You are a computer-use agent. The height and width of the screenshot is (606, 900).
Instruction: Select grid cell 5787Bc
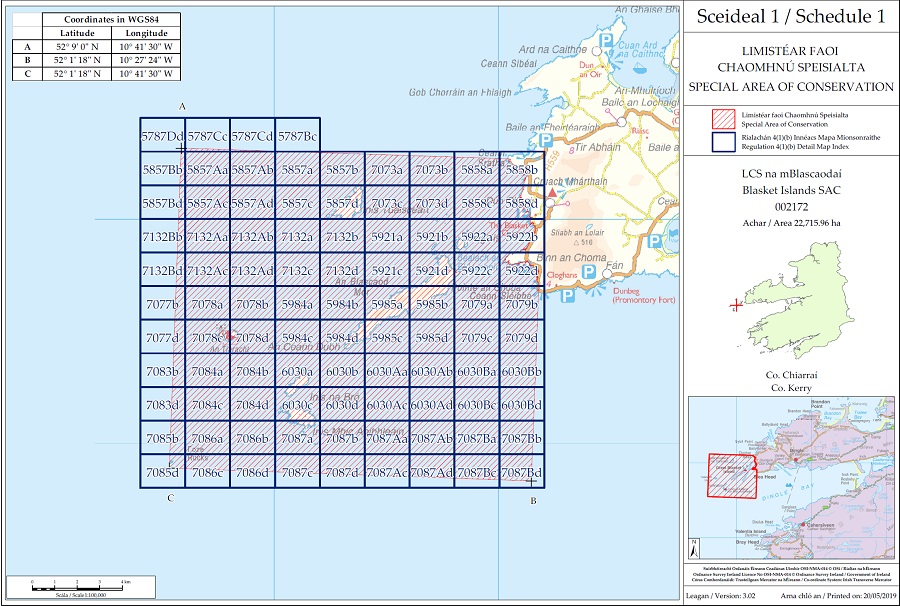point(297,136)
